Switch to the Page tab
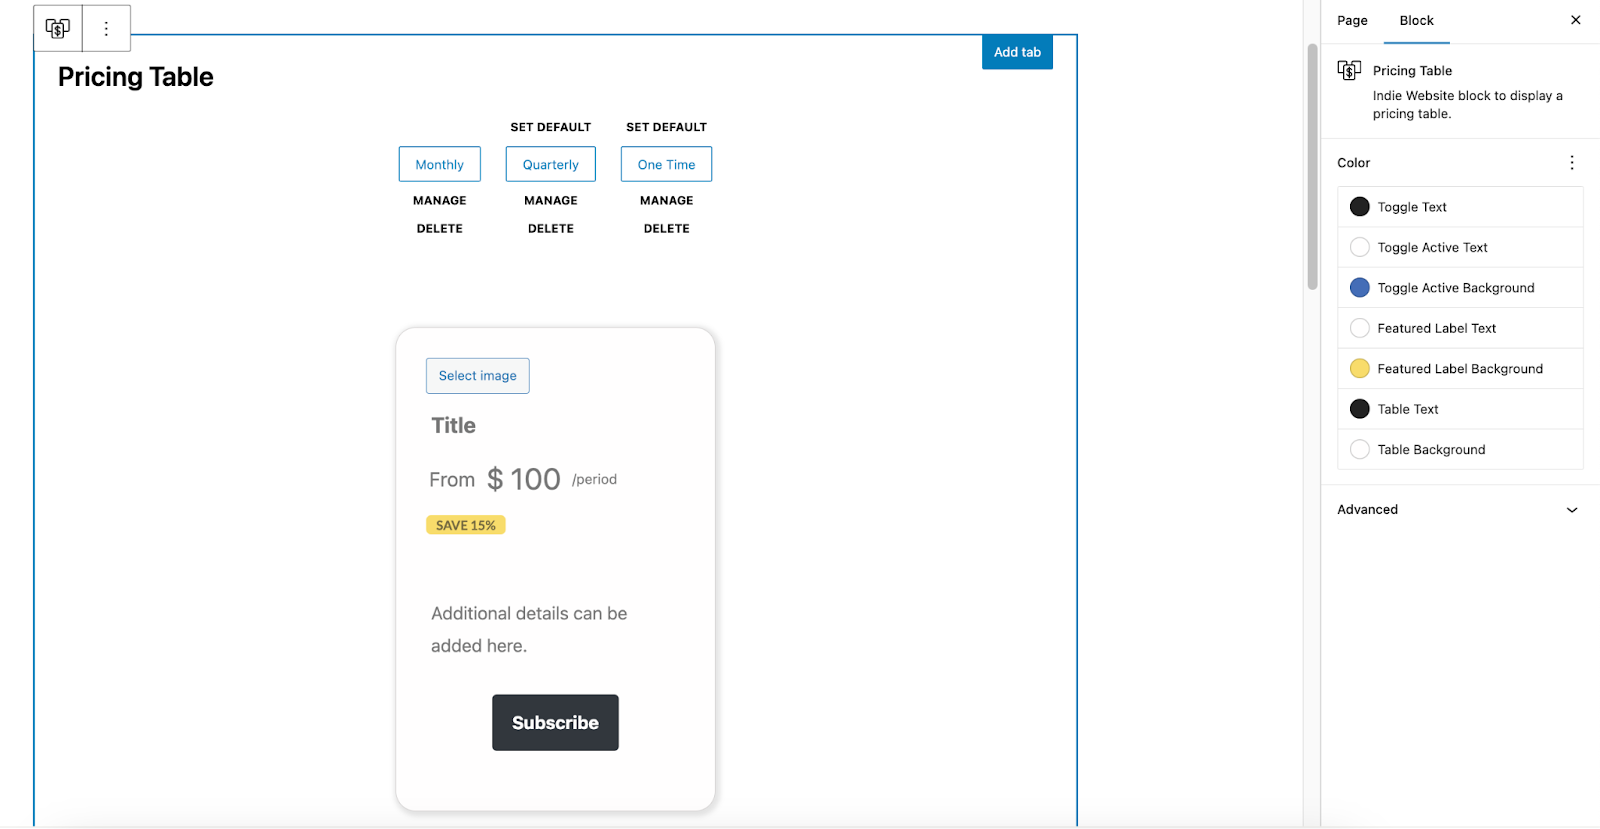This screenshot has height=829, width=1600. point(1352,21)
